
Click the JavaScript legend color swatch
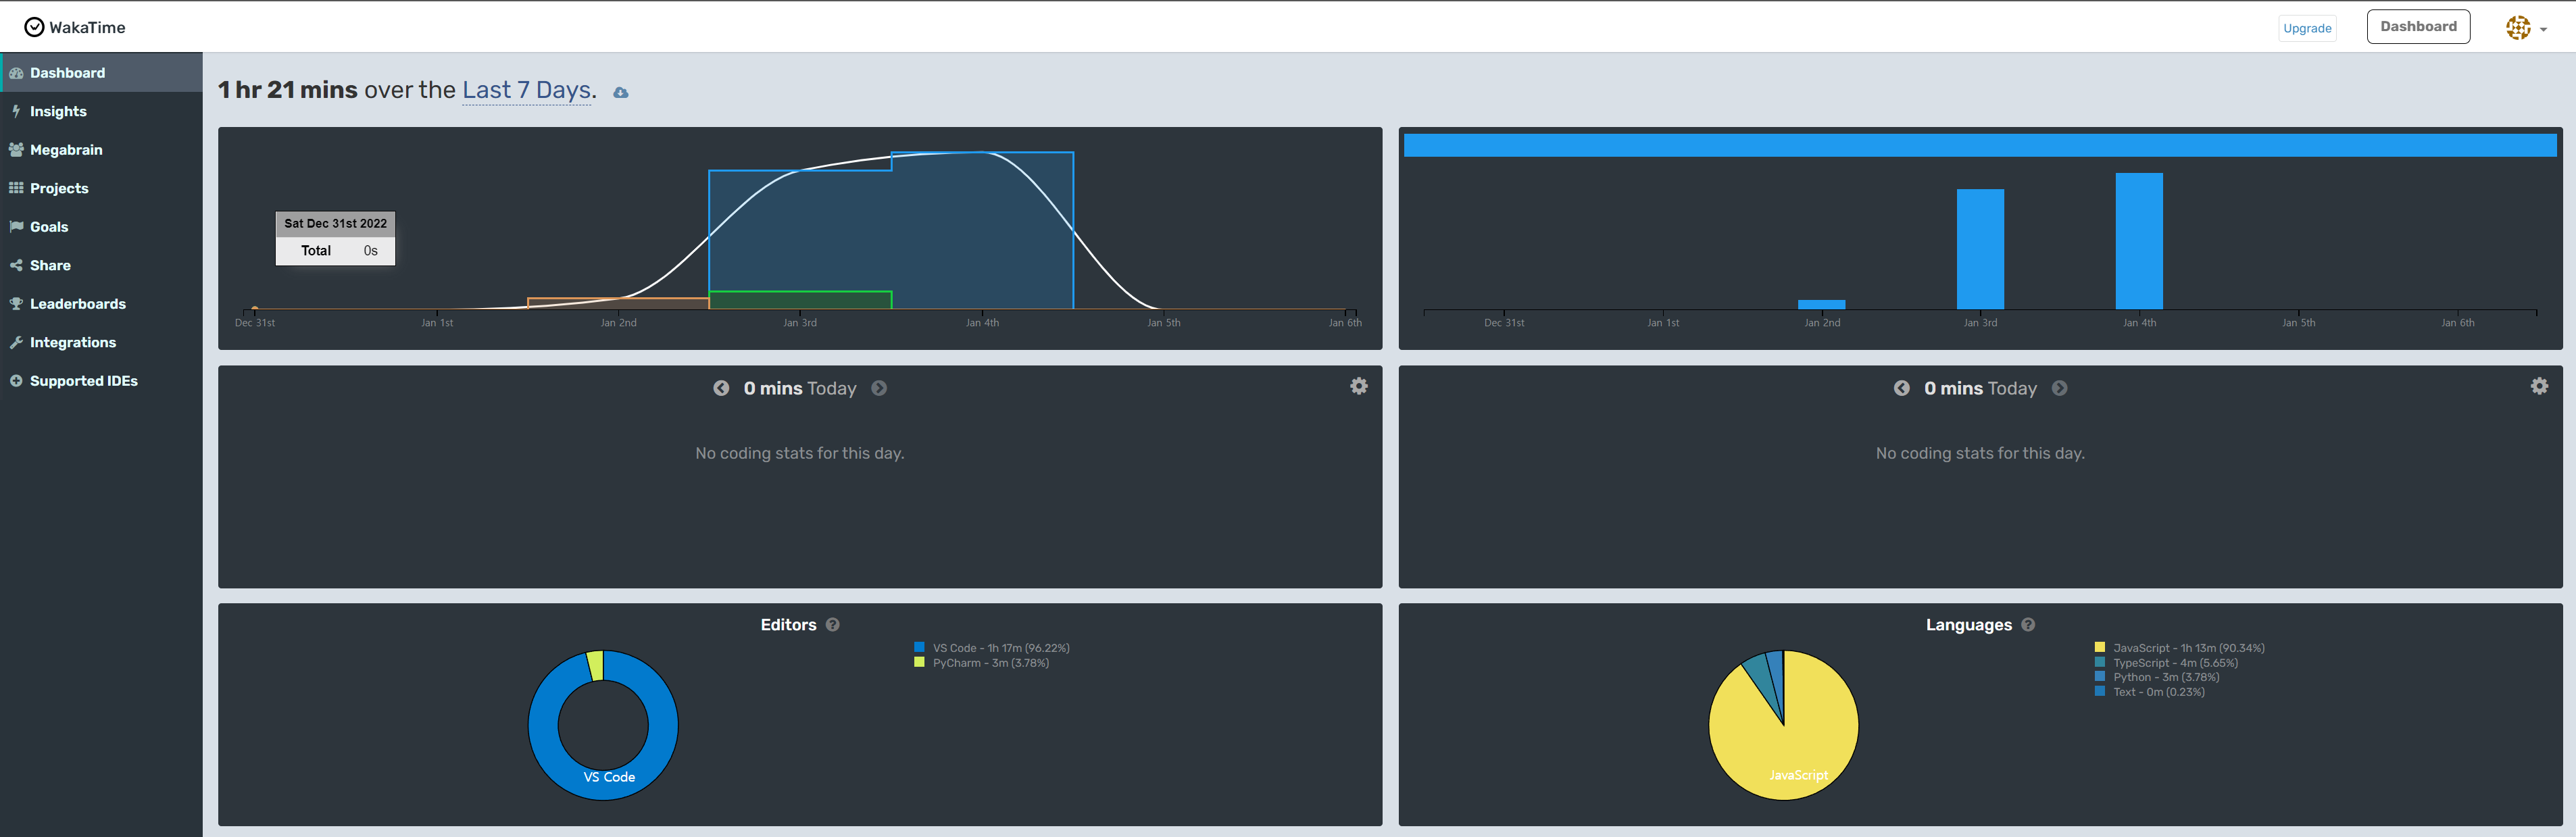pyautogui.click(x=2099, y=647)
